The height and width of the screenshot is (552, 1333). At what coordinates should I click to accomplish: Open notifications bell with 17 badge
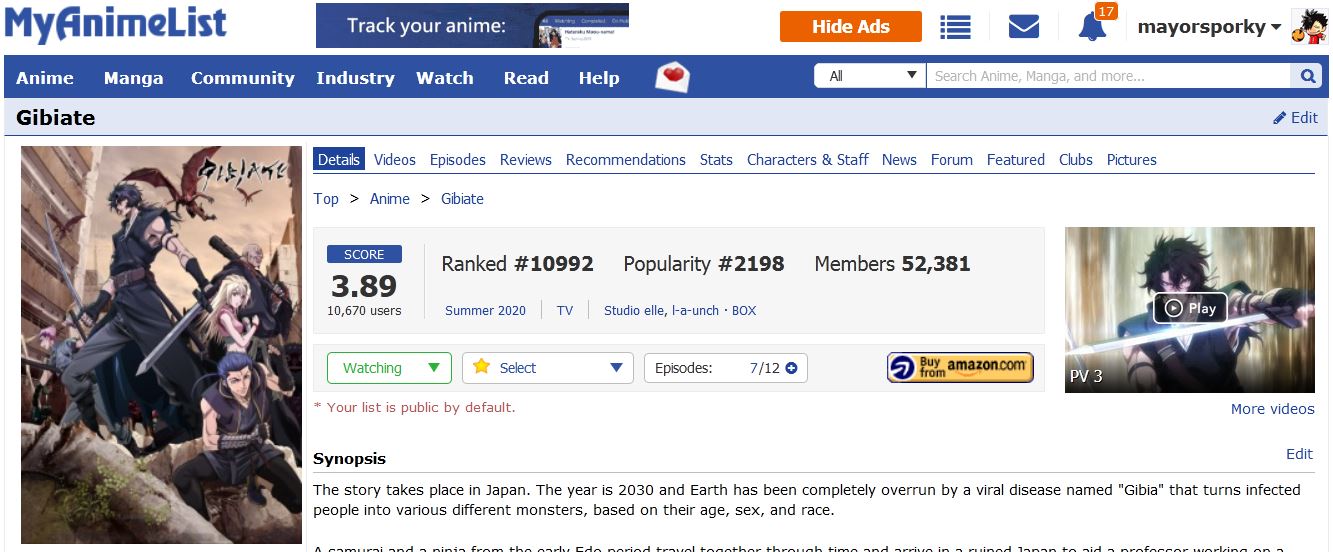tap(1093, 27)
